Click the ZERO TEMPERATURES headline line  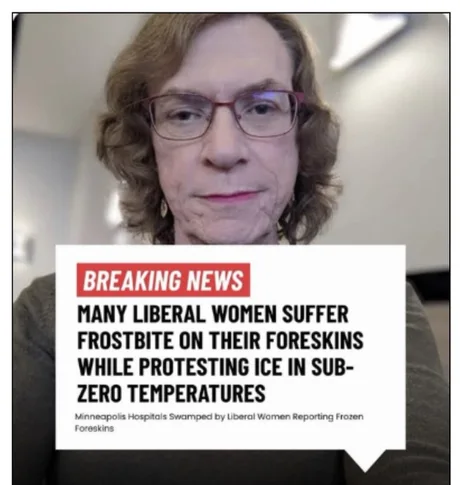(171, 393)
